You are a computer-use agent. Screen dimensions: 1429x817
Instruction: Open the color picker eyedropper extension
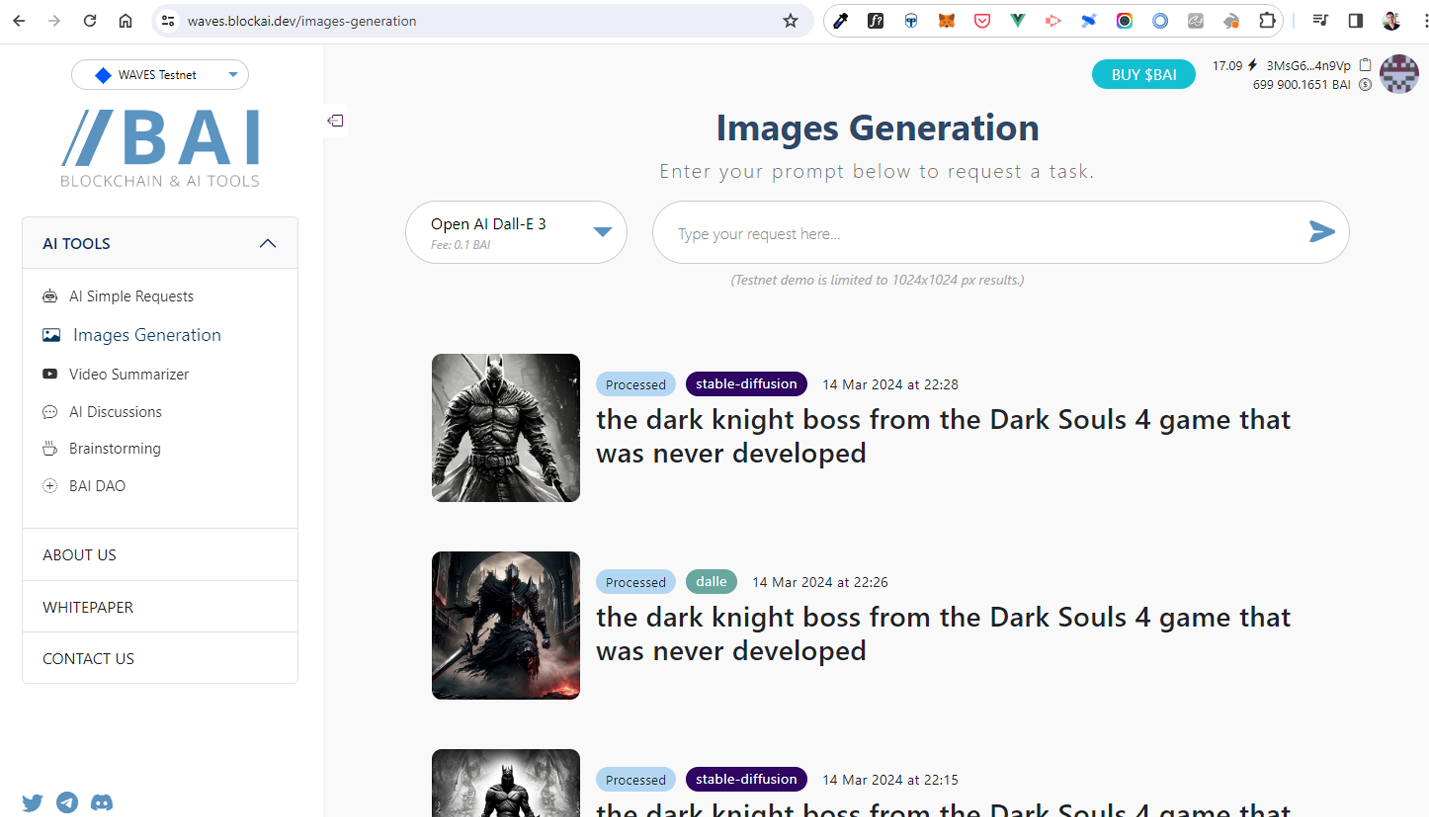840,21
